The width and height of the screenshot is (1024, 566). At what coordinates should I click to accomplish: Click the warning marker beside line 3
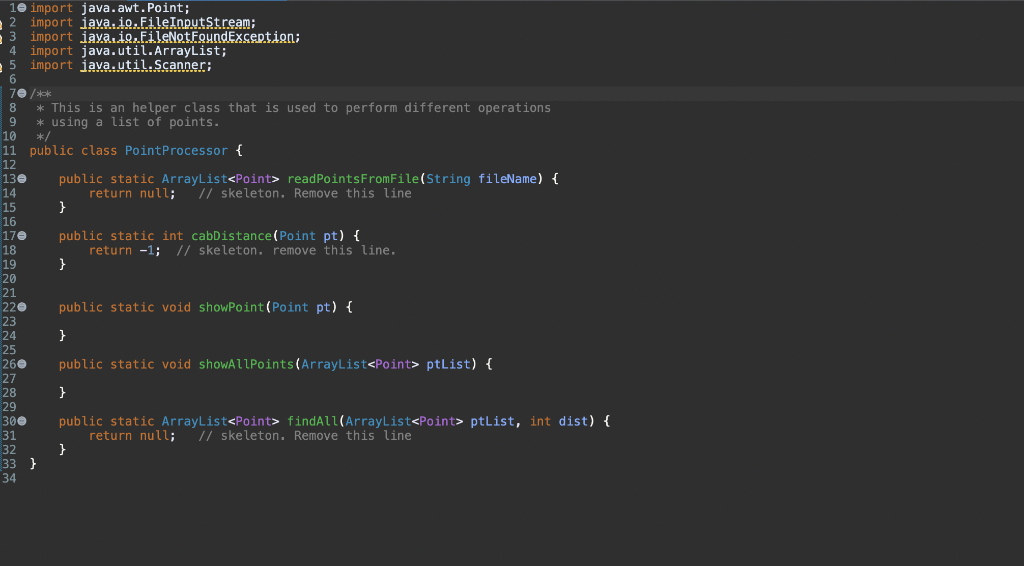click(1, 38)
